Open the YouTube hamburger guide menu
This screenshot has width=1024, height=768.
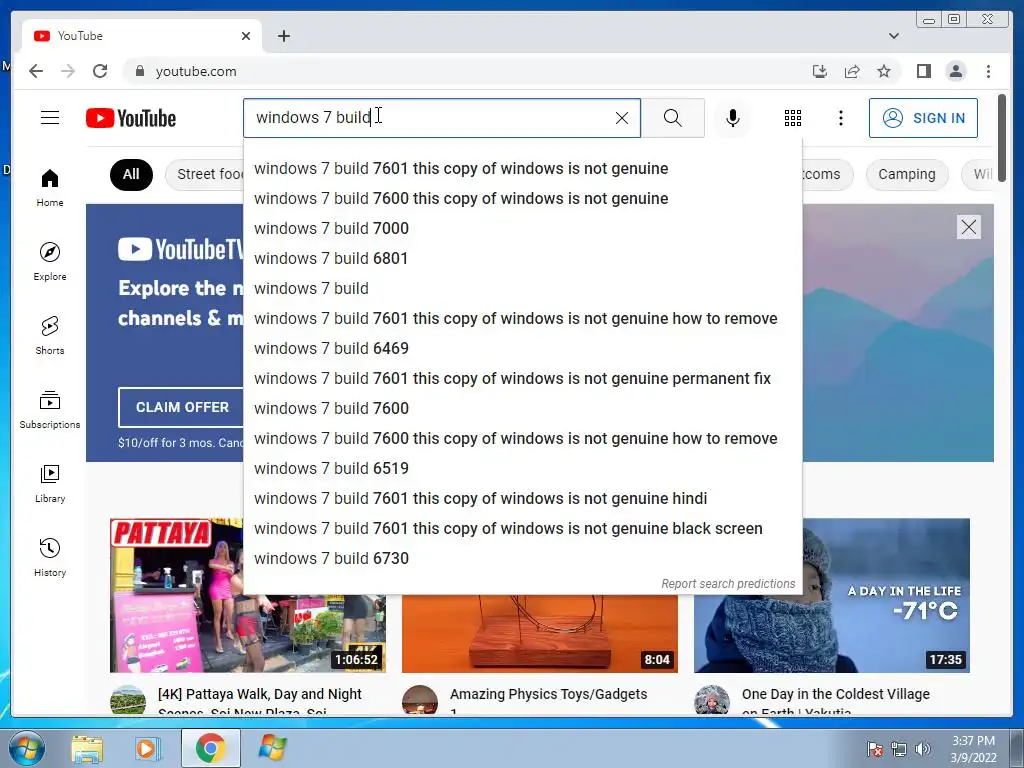click(50, 118)
